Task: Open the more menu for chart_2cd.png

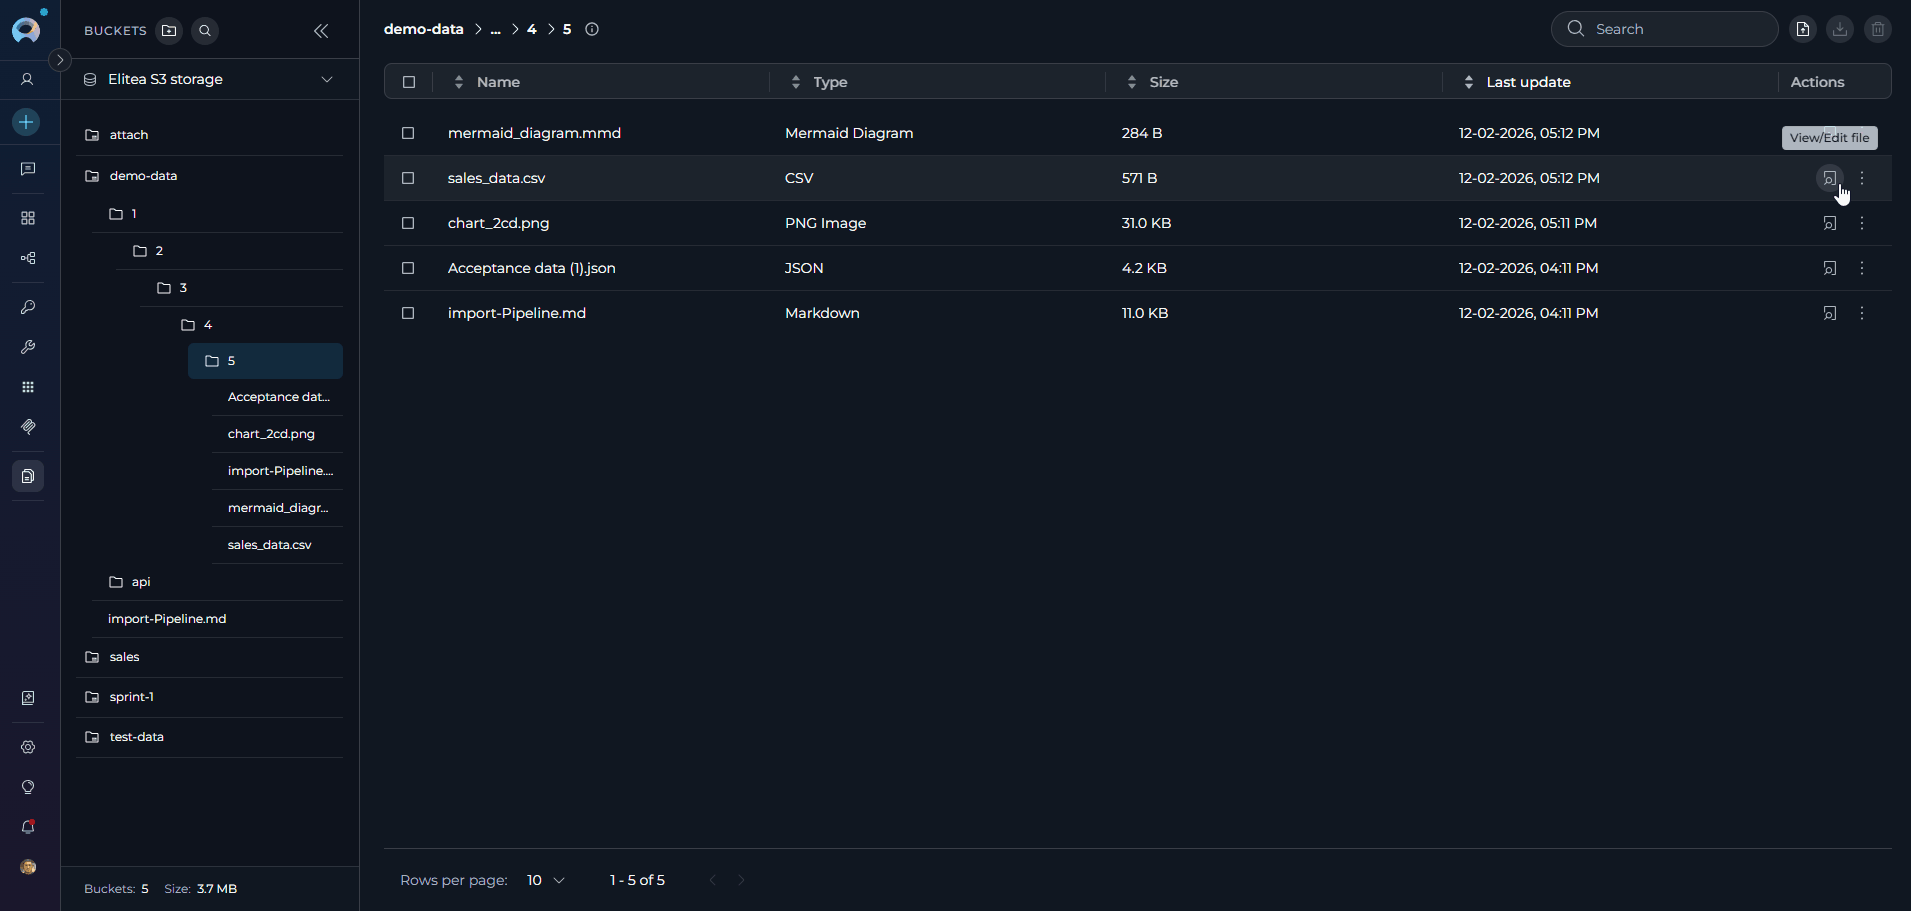Action: click(1862, 223)
